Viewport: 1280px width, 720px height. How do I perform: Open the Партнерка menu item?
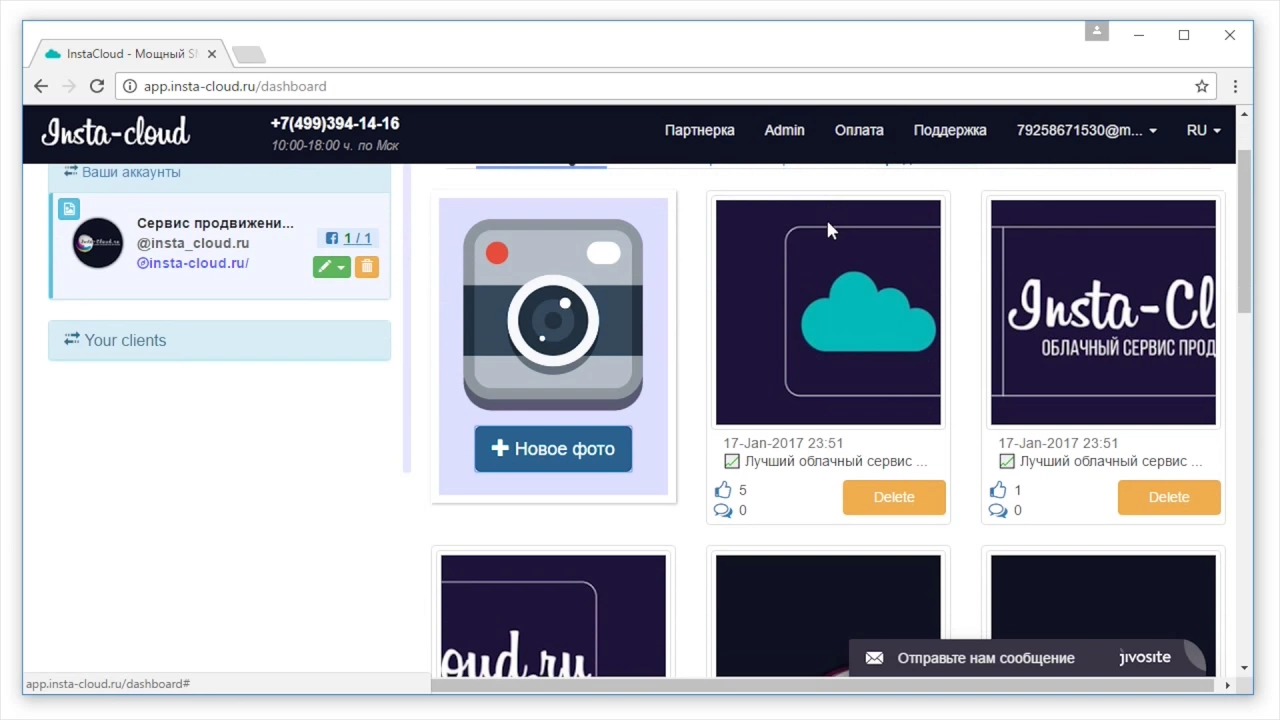(x=699, y=130)
